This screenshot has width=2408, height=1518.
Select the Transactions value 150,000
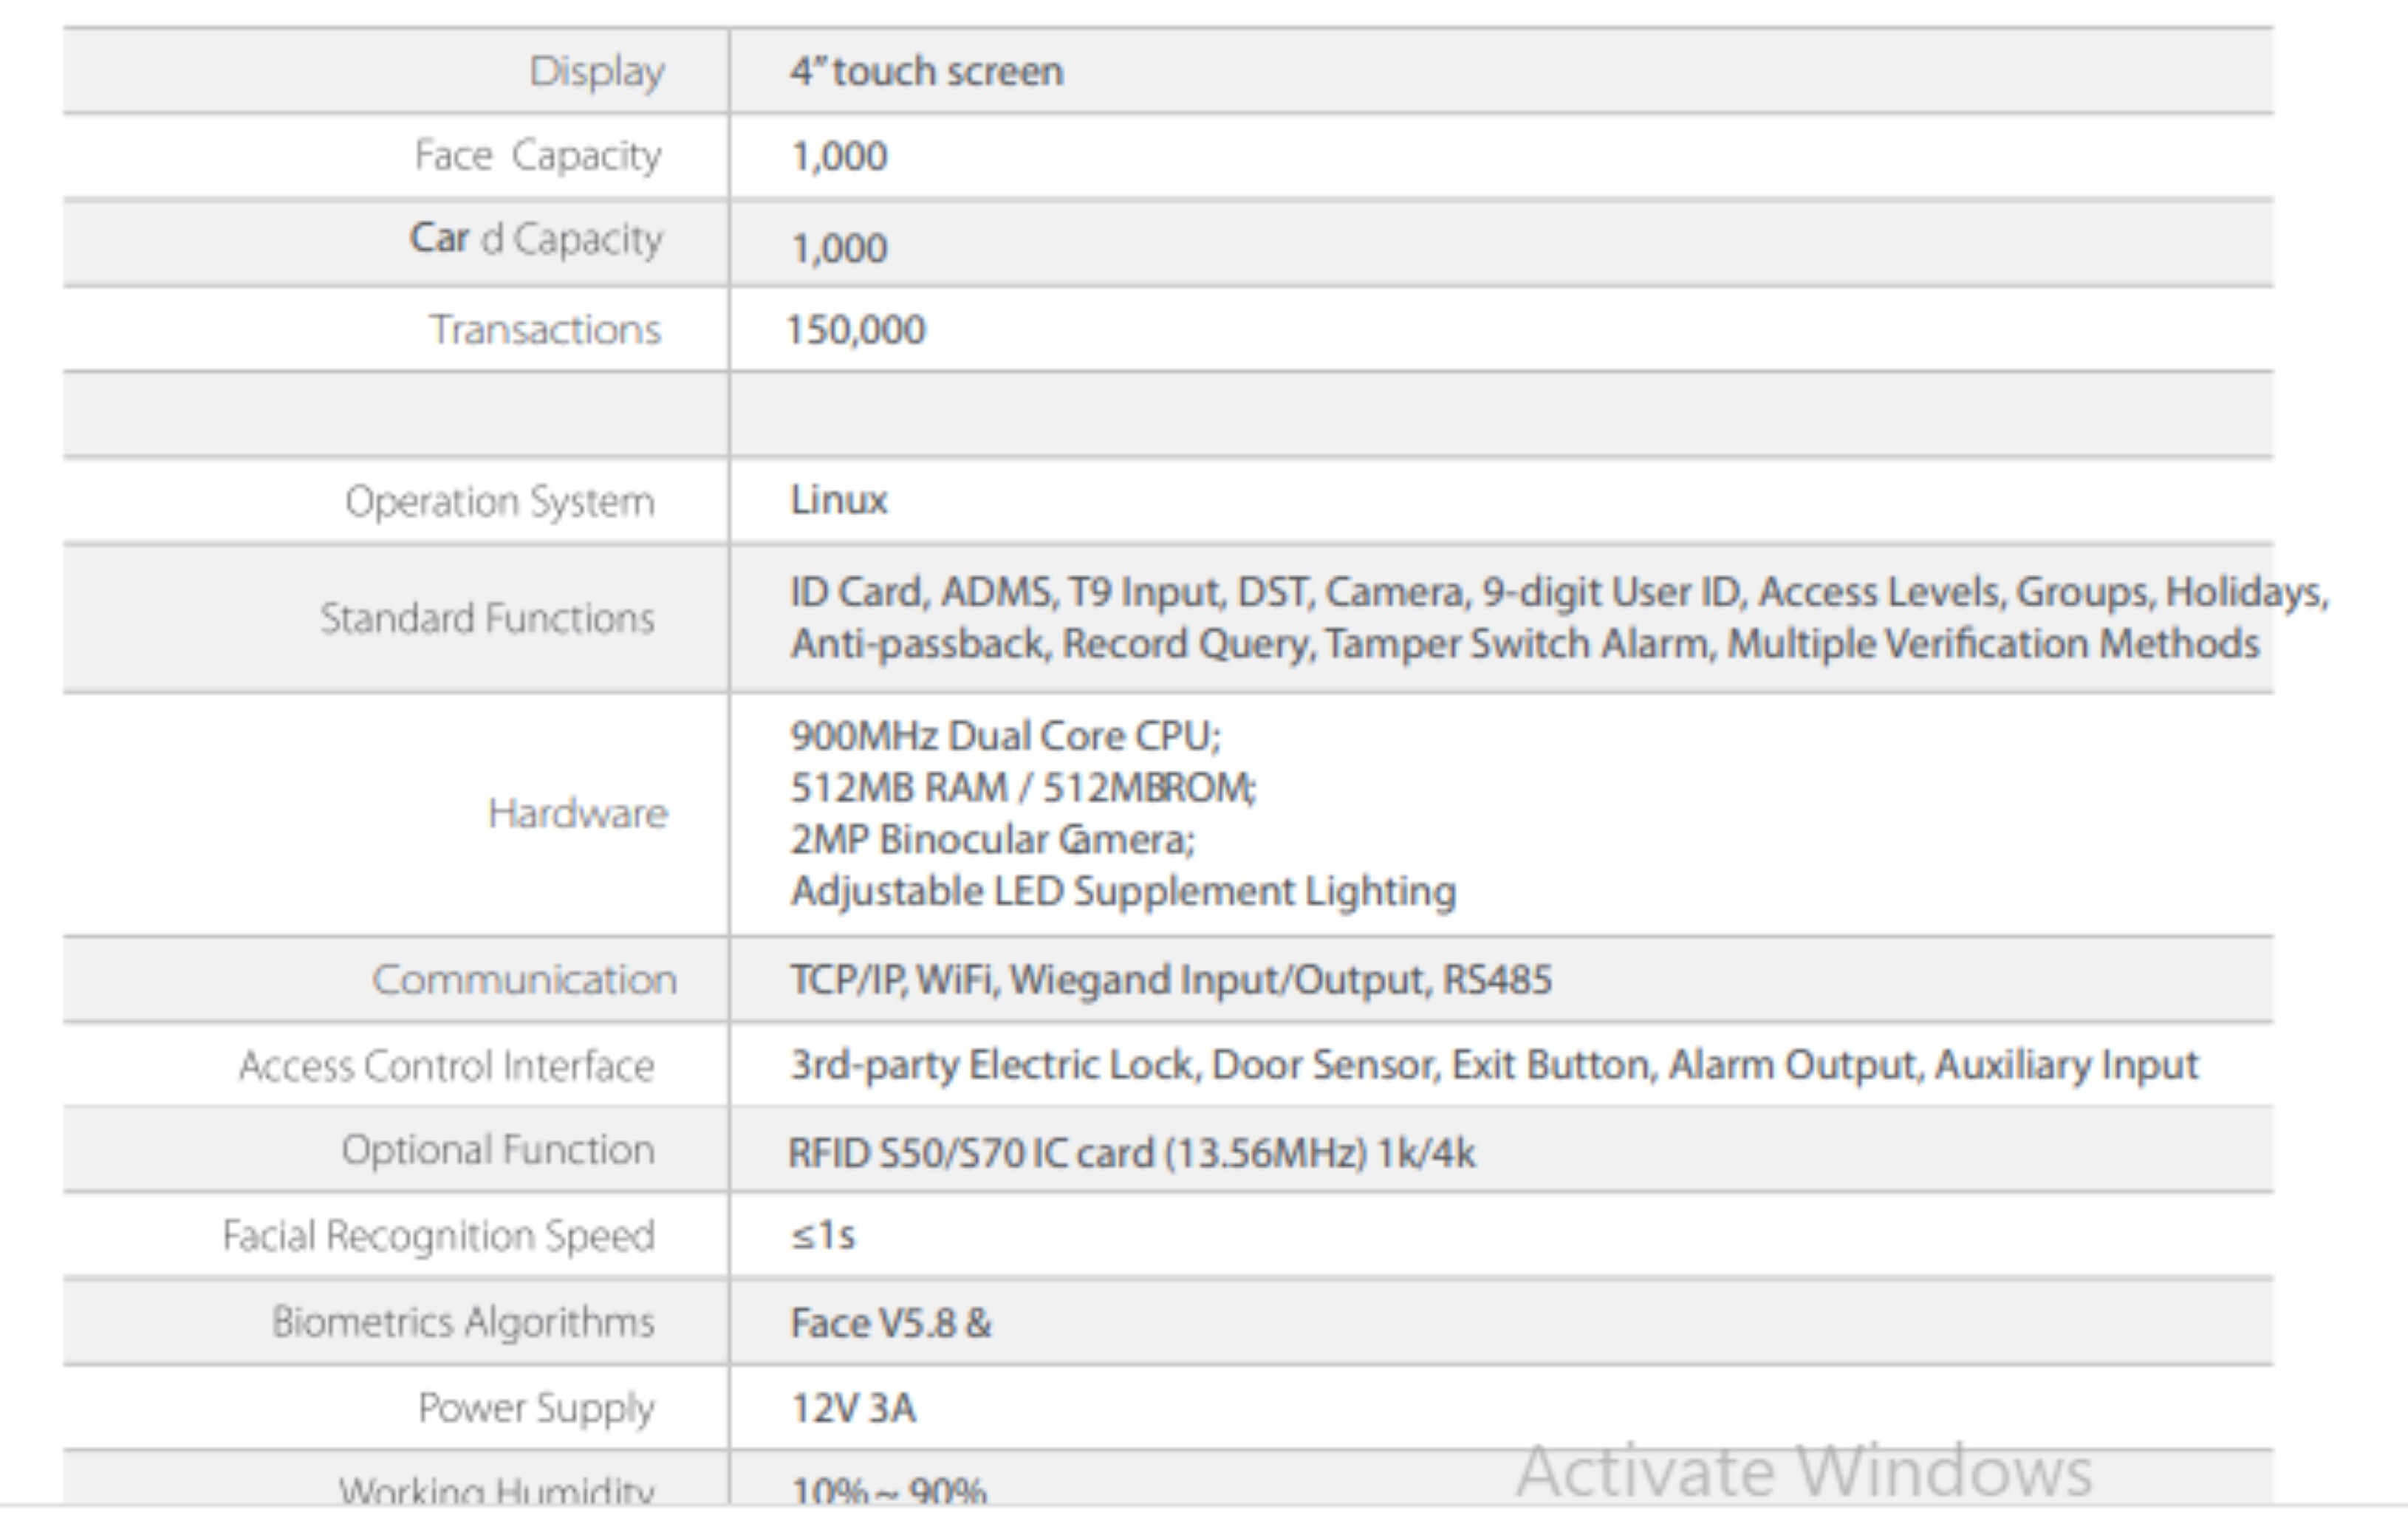click(x=856, y=330)
